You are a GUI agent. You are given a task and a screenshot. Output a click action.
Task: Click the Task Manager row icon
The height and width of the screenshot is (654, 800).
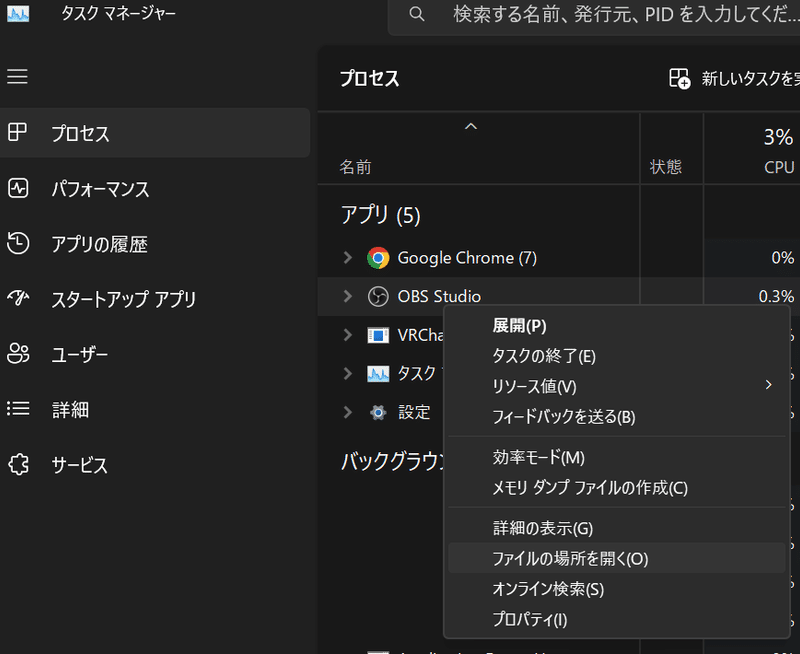click(378, 374)
